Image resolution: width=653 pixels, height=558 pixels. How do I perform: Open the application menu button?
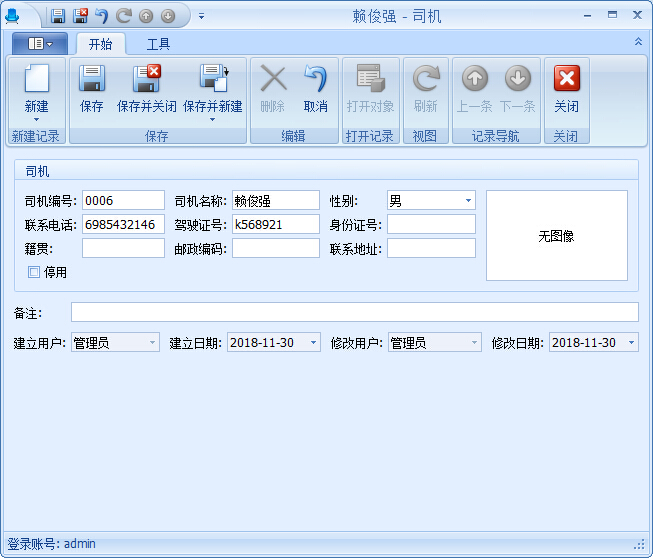click(x=40, y=44)
